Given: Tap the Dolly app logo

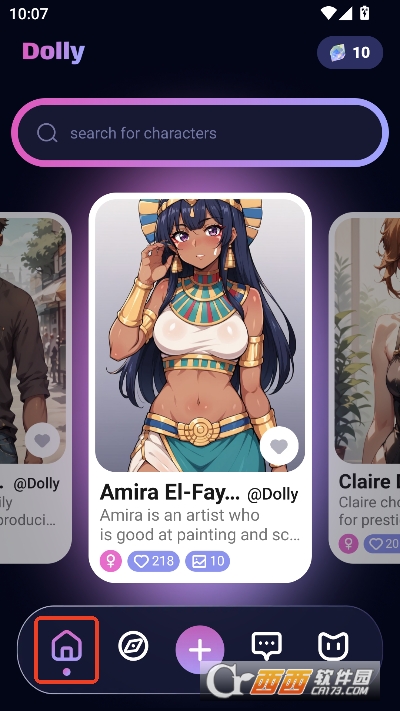Looking at the screenshot, I should click(x=54, y=52).
